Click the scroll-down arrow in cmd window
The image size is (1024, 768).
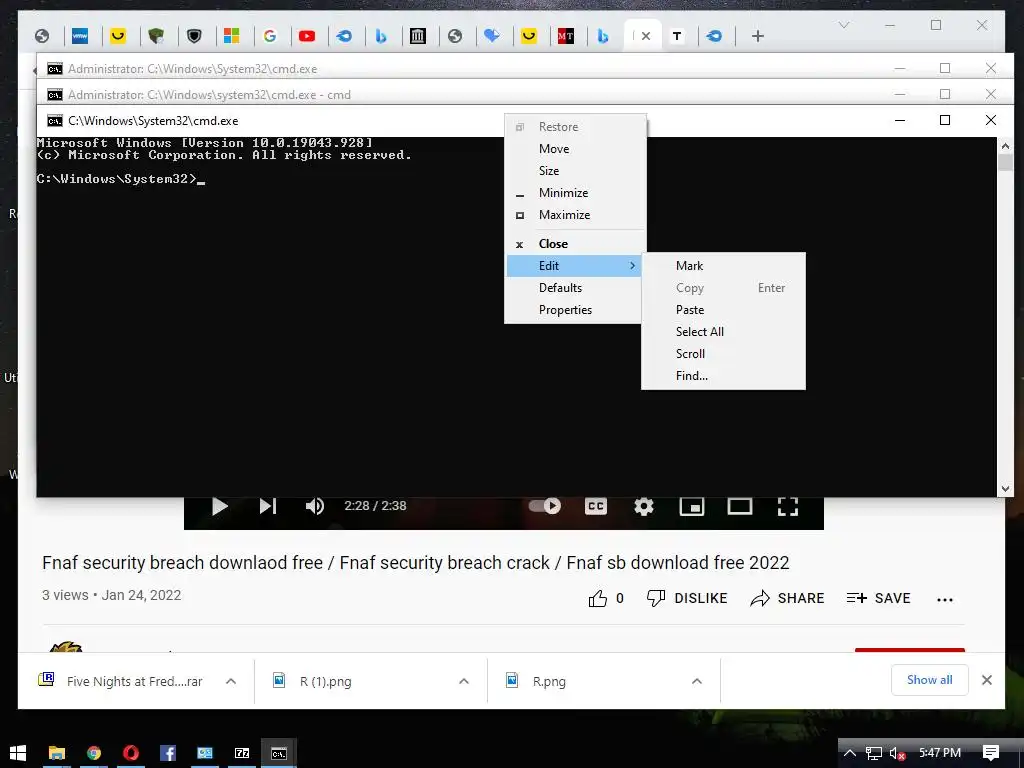(1005, 488)
